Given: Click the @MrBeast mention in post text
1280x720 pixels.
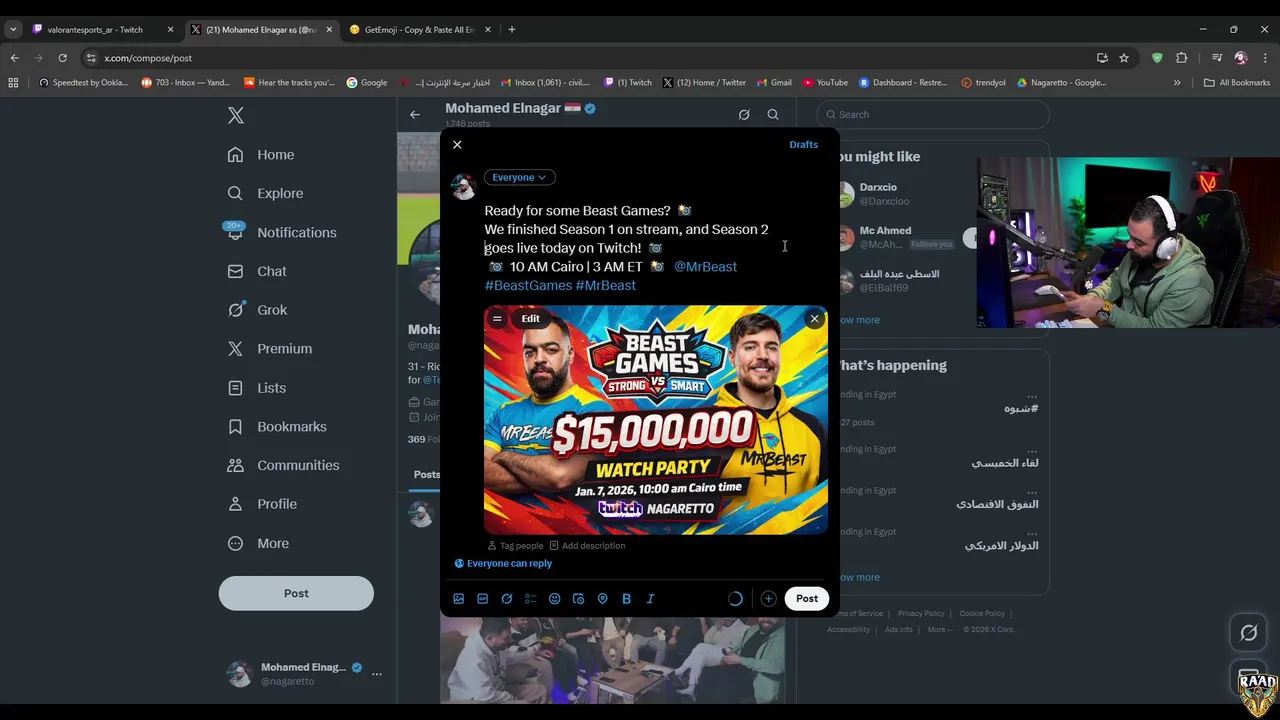Looking at the screenshot, I should point(705,266).
